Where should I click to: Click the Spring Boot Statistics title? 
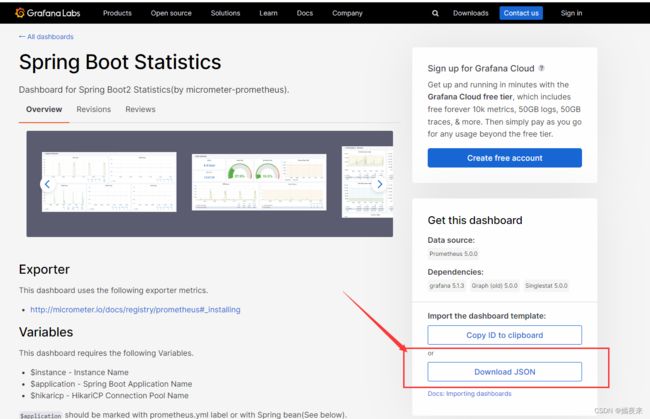click(120, 62)
